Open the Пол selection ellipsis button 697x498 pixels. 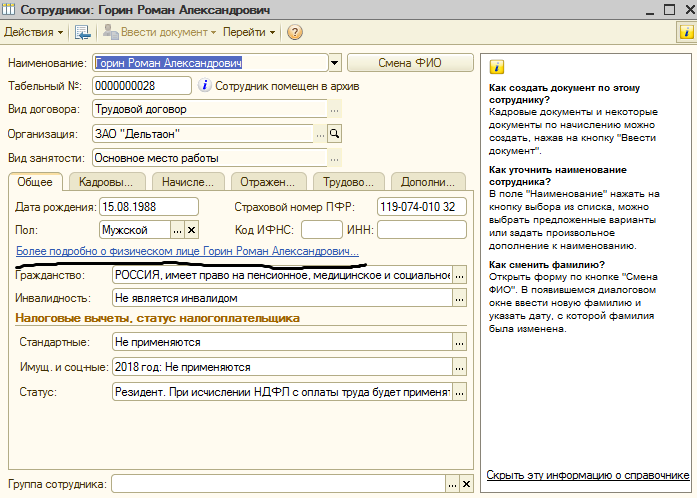[177, 230]
